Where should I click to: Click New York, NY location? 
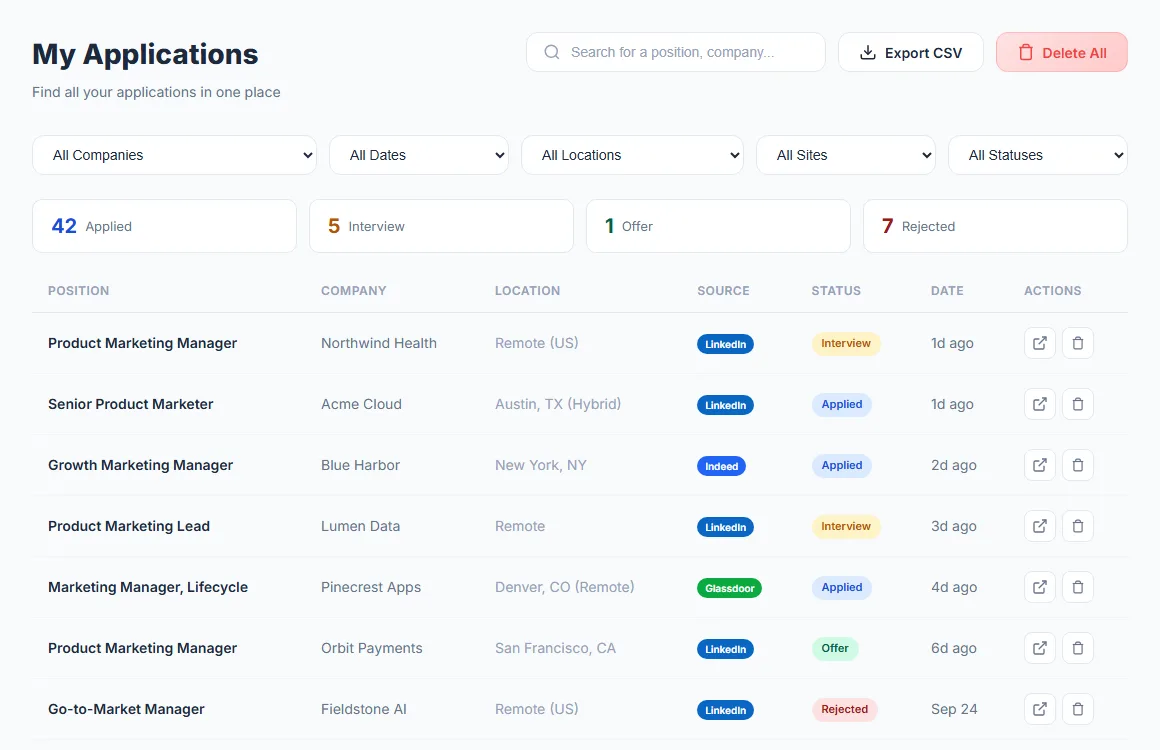pos(541,465)
